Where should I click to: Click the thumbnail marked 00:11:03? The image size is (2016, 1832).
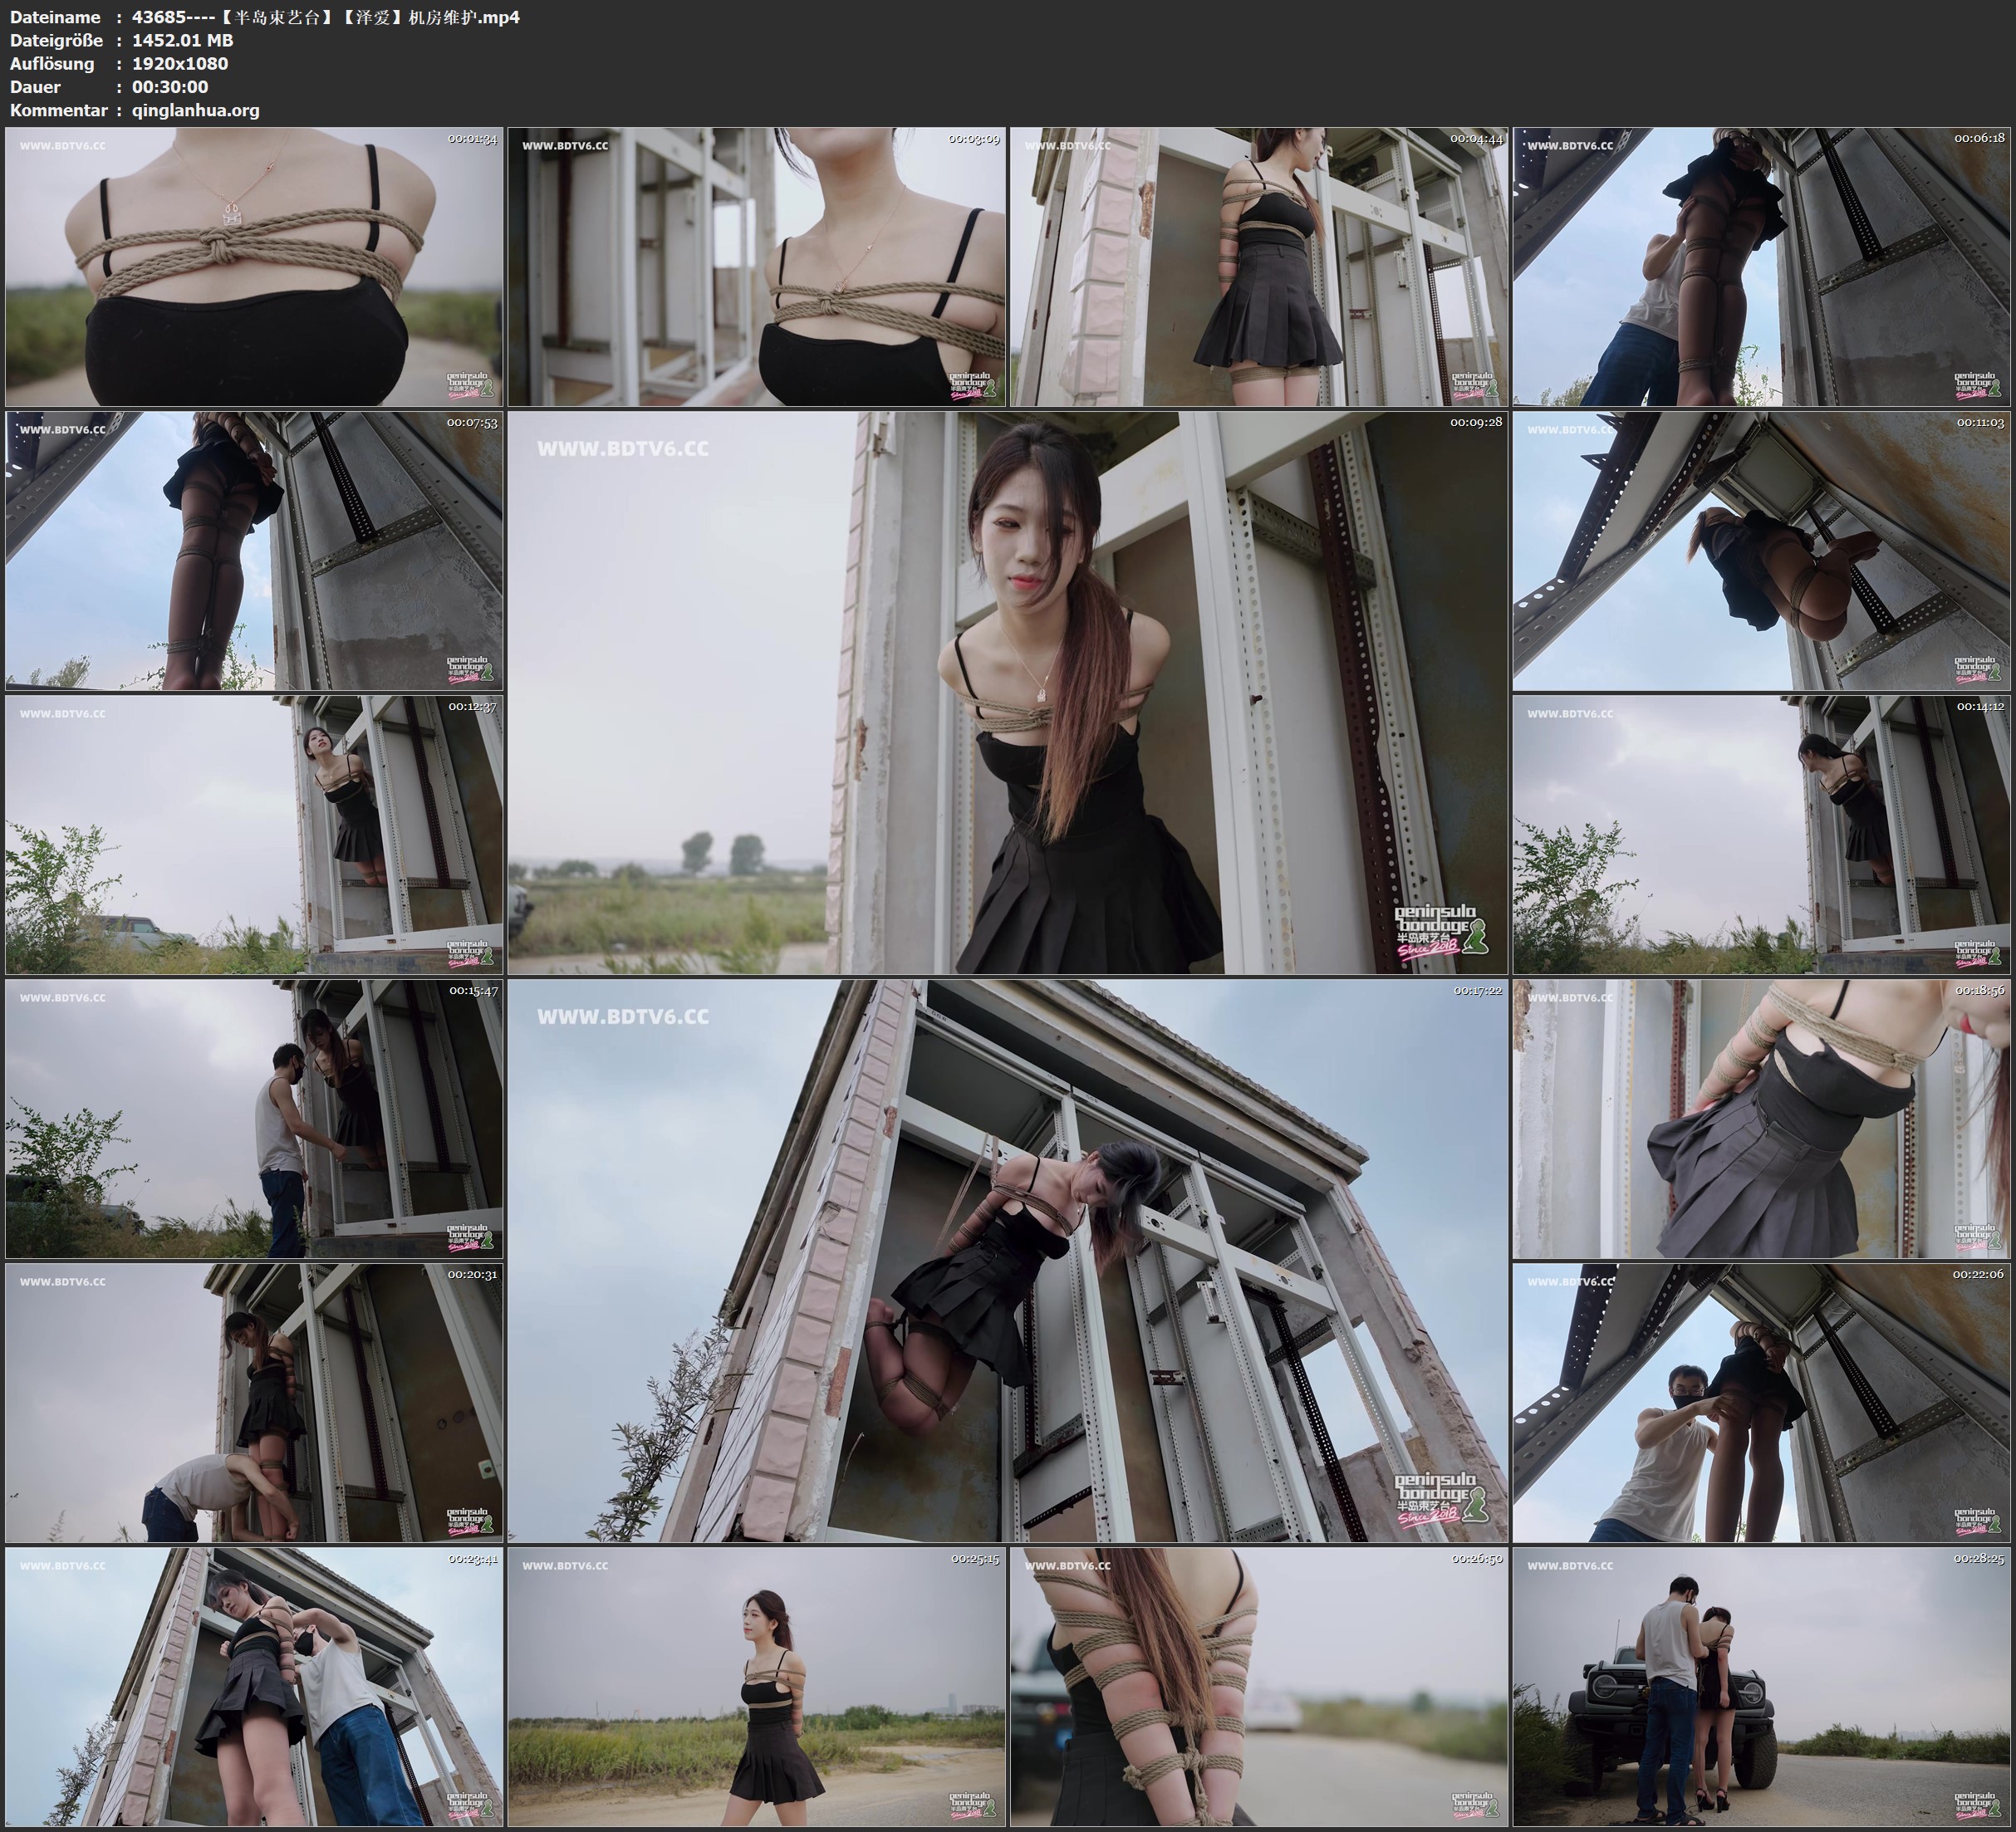click(1762, 550)
